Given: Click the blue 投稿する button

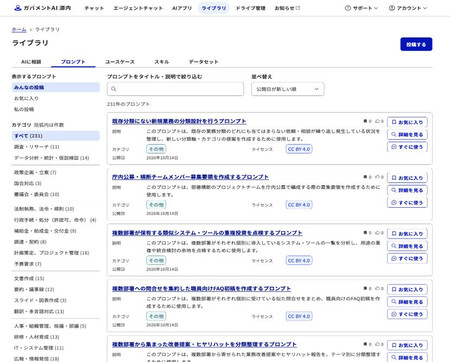Looking at the screenshot, I should point(416,44).
